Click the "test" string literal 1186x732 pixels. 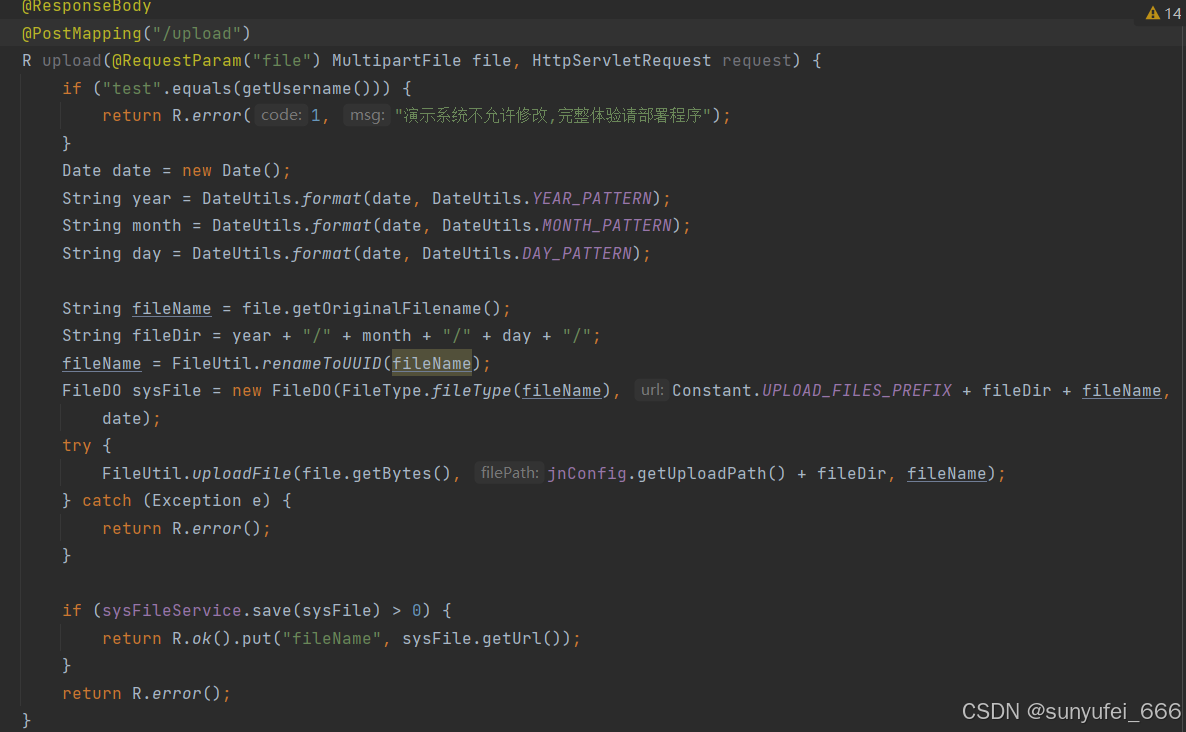(x=132, y=88)
